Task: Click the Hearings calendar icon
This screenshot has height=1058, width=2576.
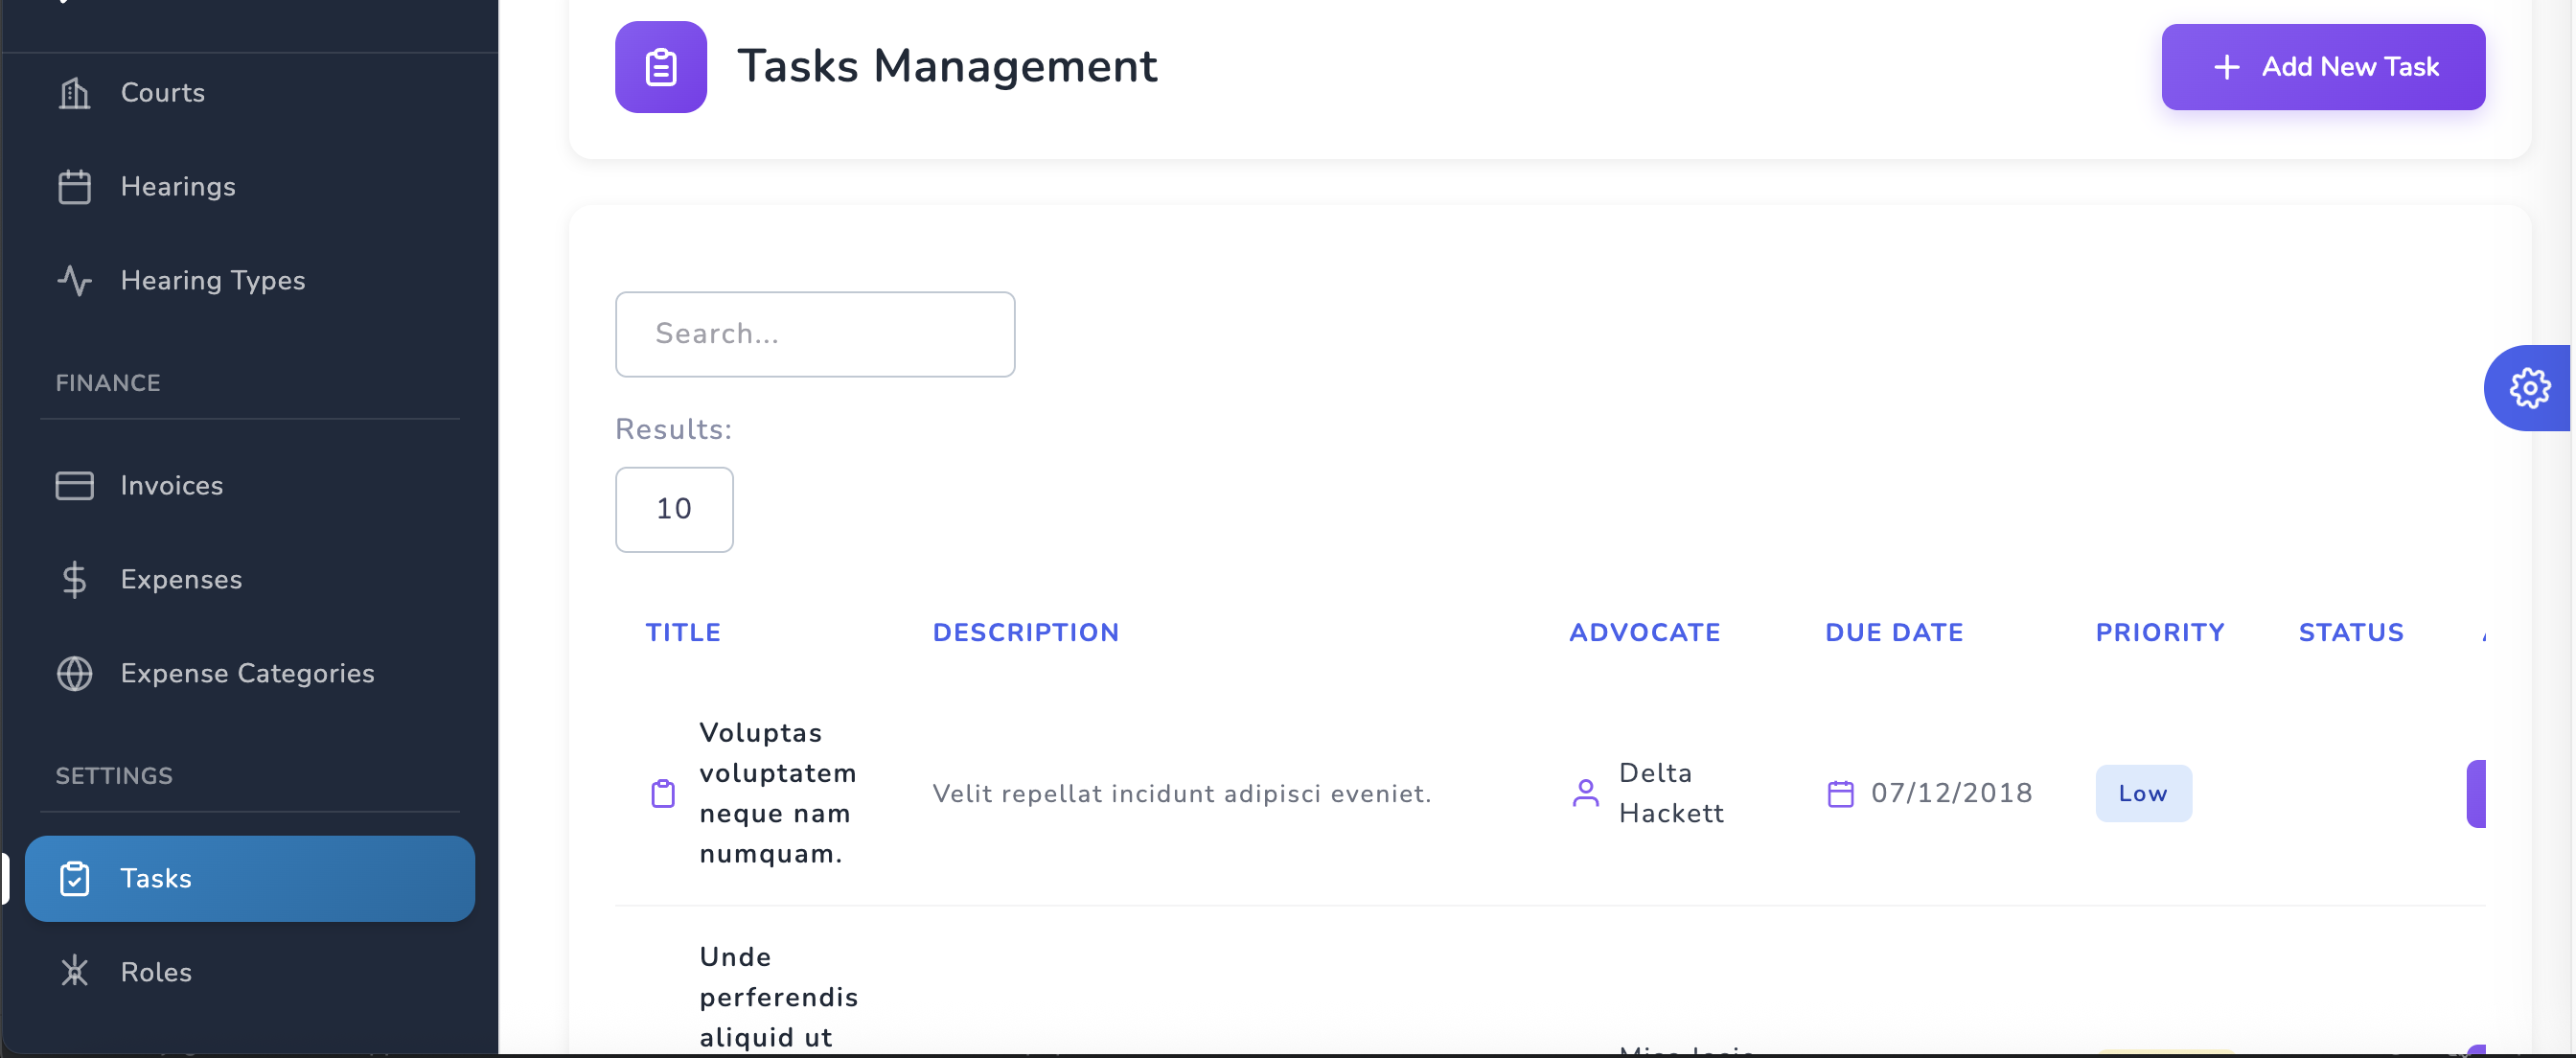Action: tap(74, 187)
